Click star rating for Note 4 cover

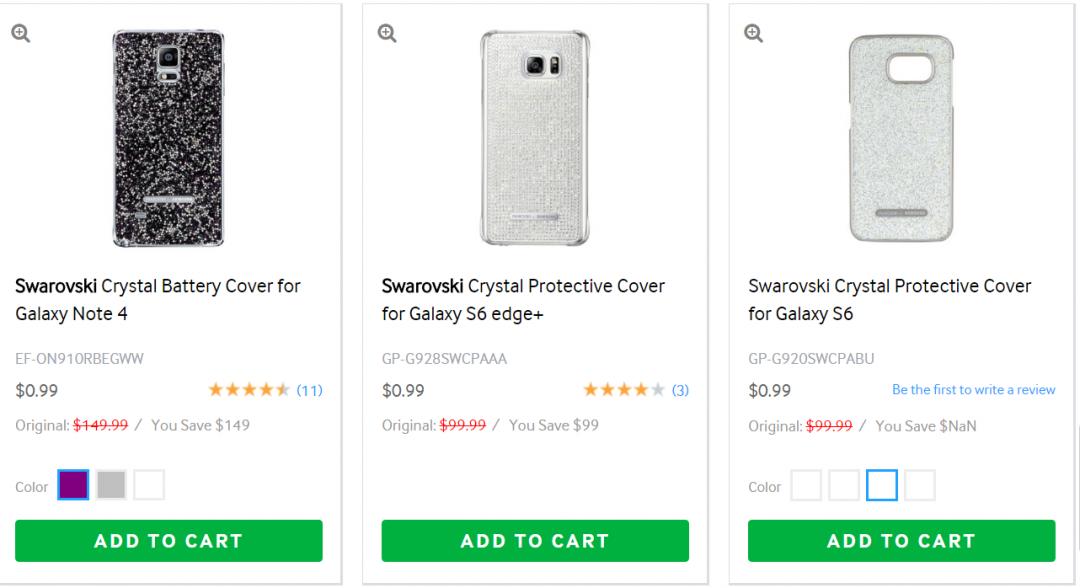(249, 390)
